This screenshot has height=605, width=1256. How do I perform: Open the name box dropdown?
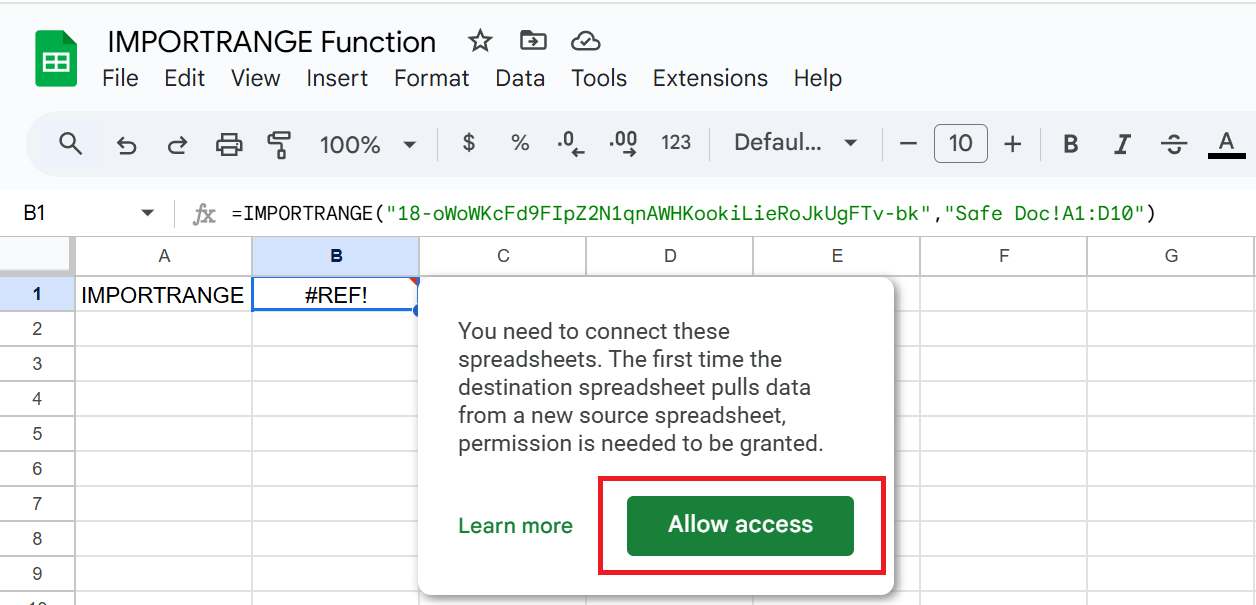tap(146, 213)
